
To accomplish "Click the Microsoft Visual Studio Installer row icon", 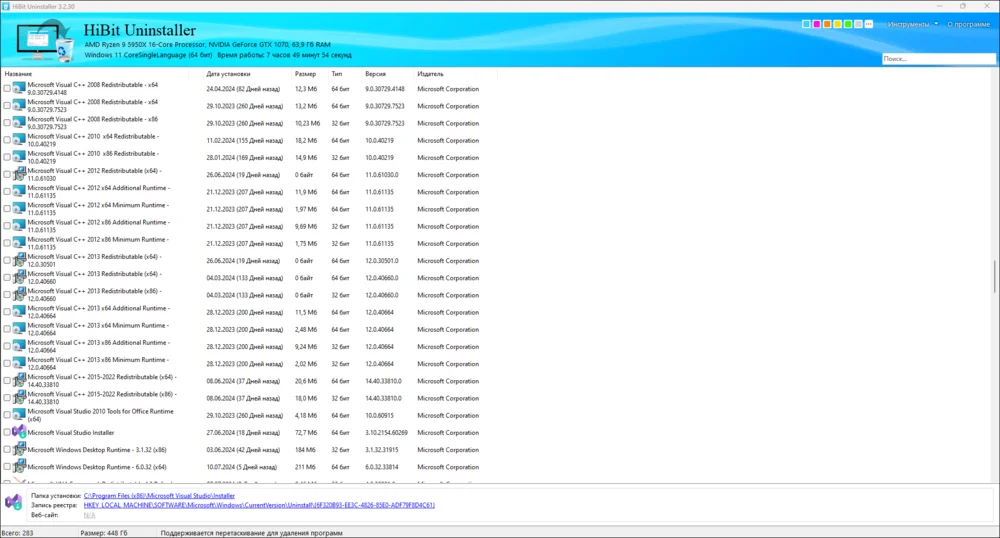I will tap(19, 432).
